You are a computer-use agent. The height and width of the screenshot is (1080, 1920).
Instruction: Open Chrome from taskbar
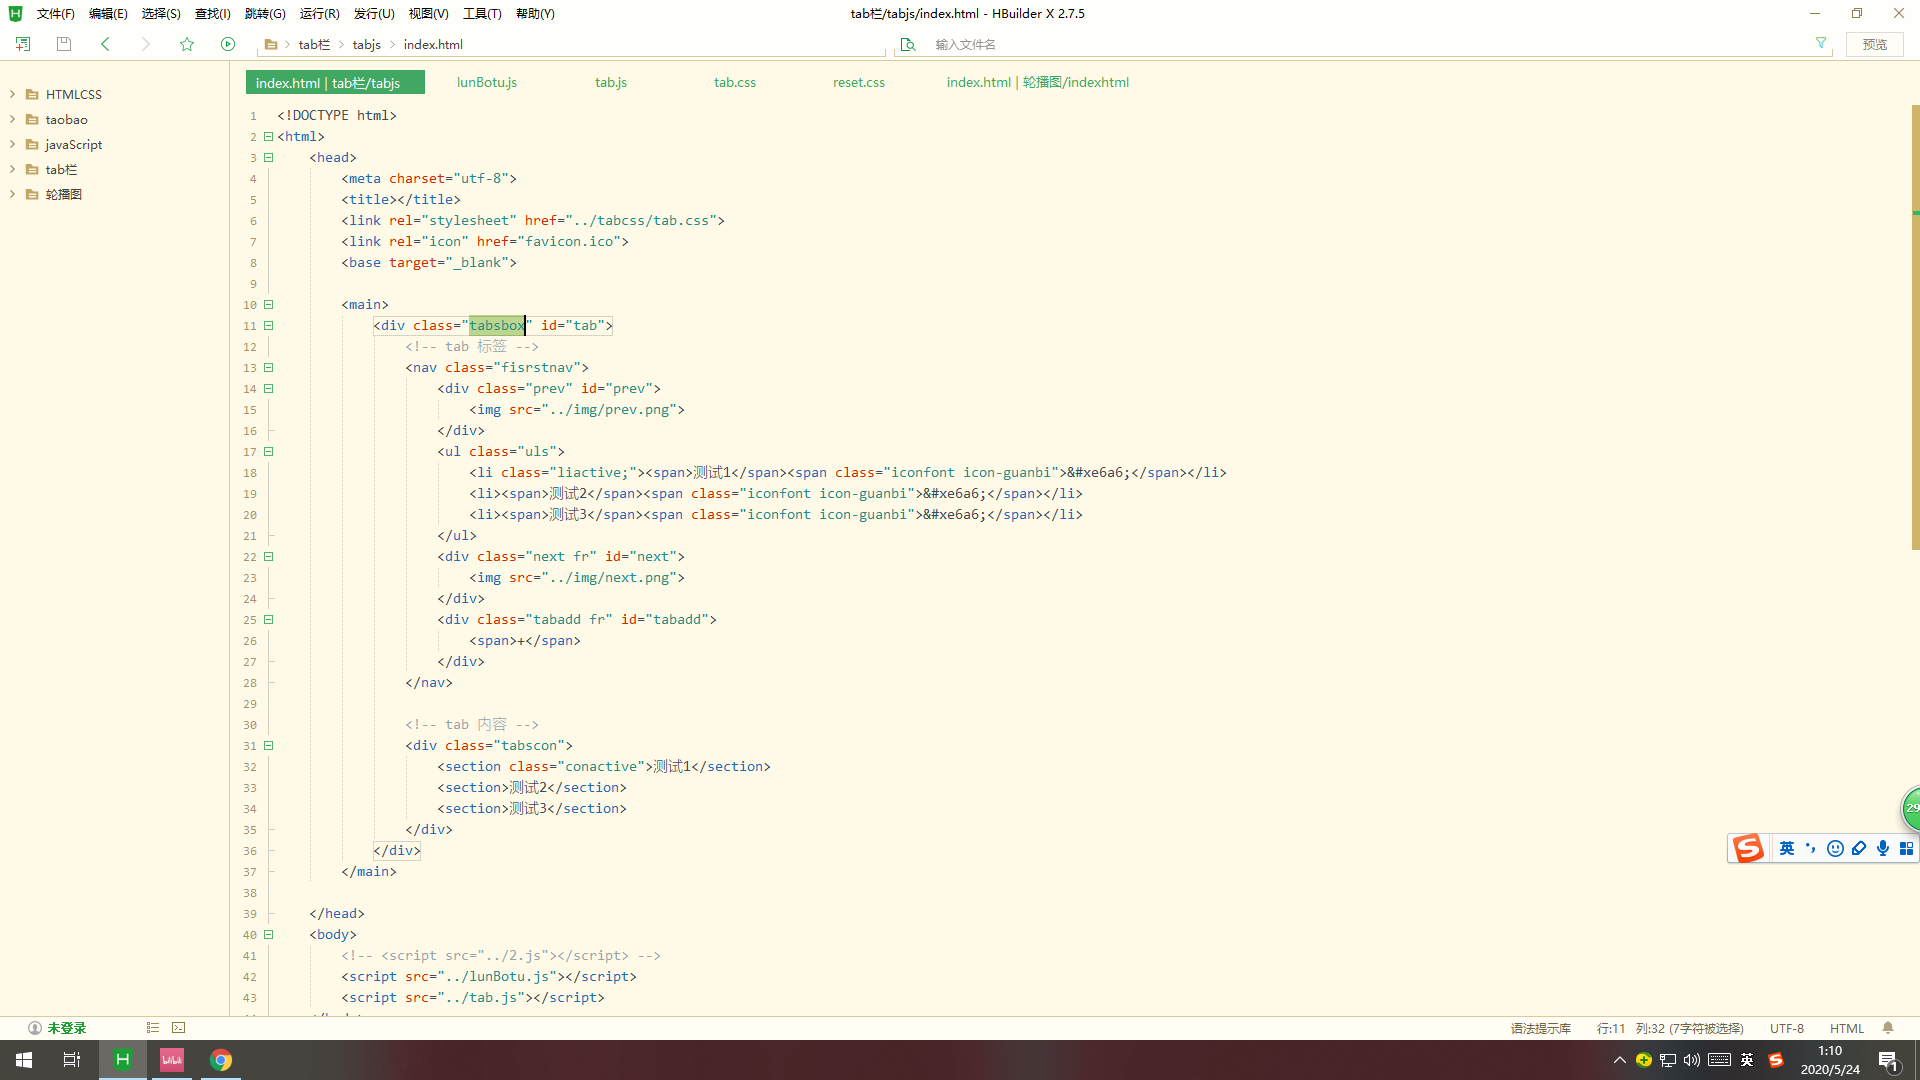[221, 1060]
